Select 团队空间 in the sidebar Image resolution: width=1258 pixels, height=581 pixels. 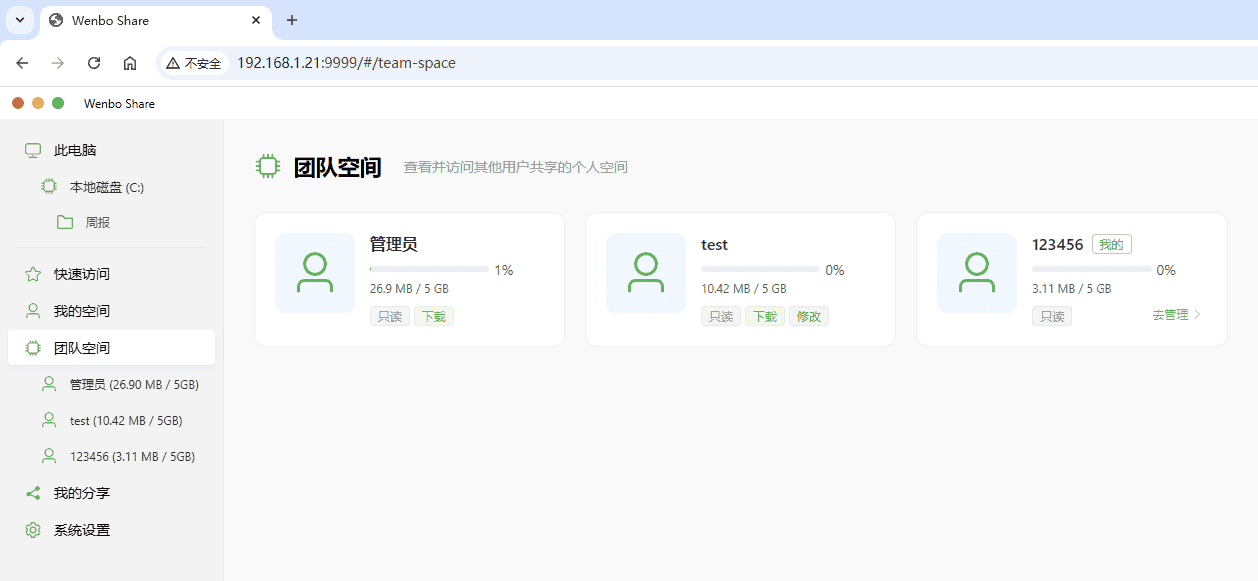coord(82,348)
